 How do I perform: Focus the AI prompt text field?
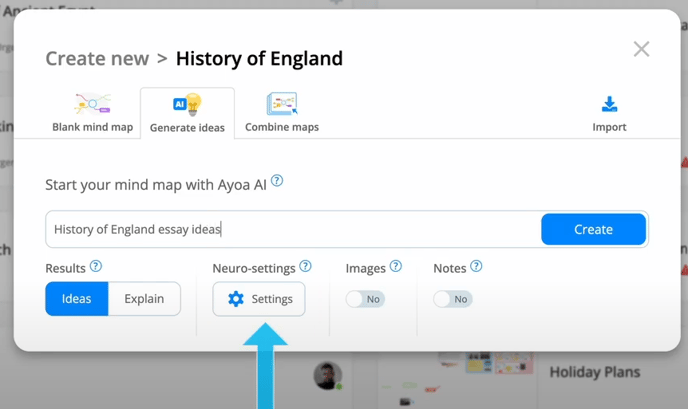[293, 229]
